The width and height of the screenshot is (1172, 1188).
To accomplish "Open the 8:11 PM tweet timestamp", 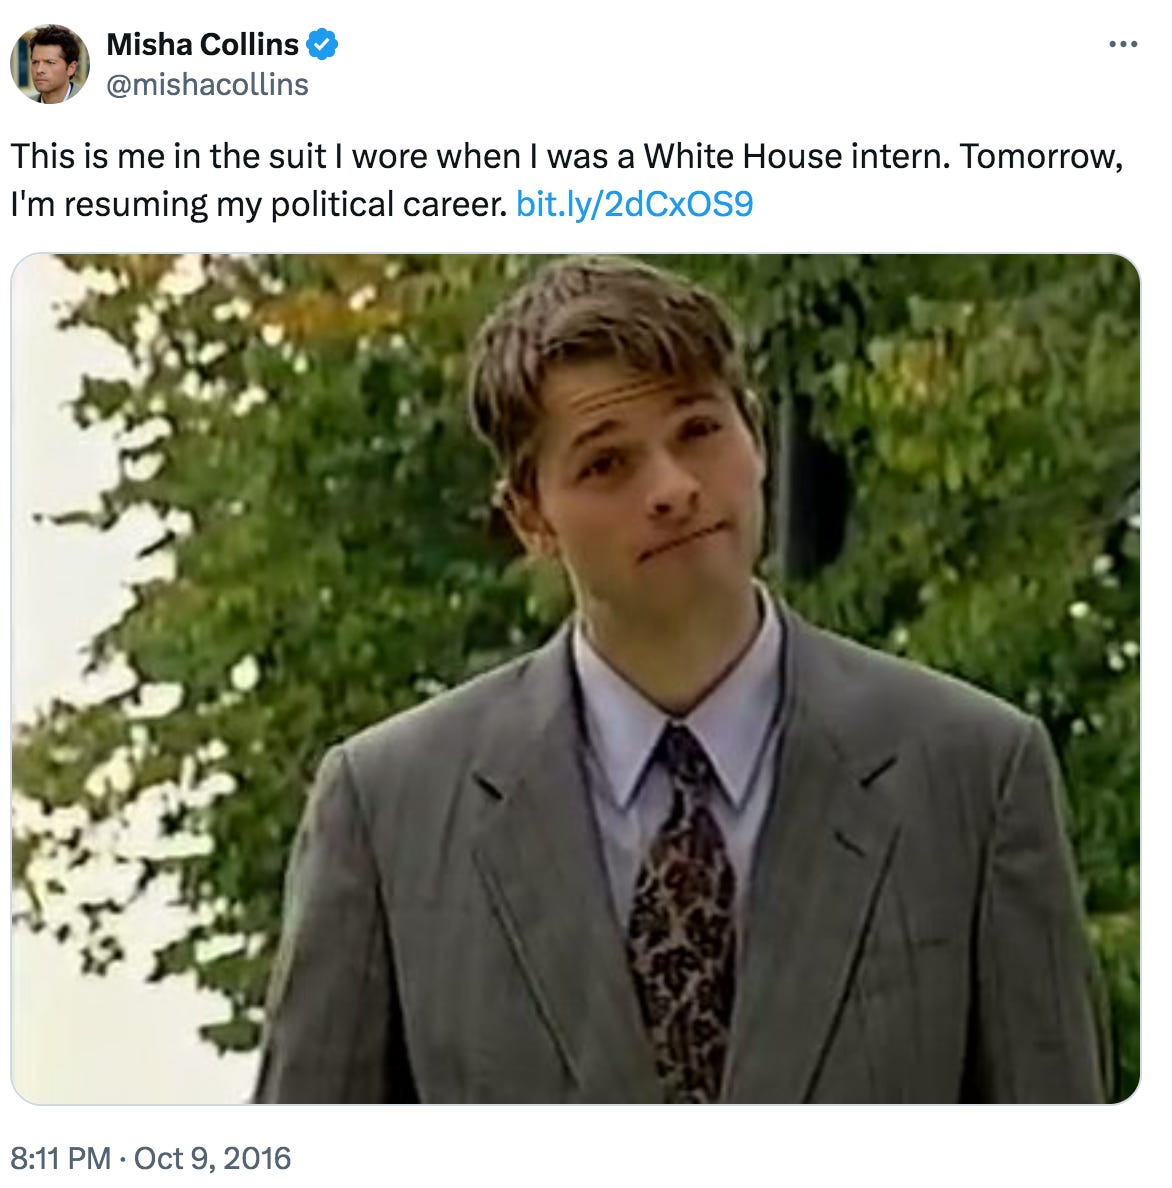I will [x=61, y=1158].
